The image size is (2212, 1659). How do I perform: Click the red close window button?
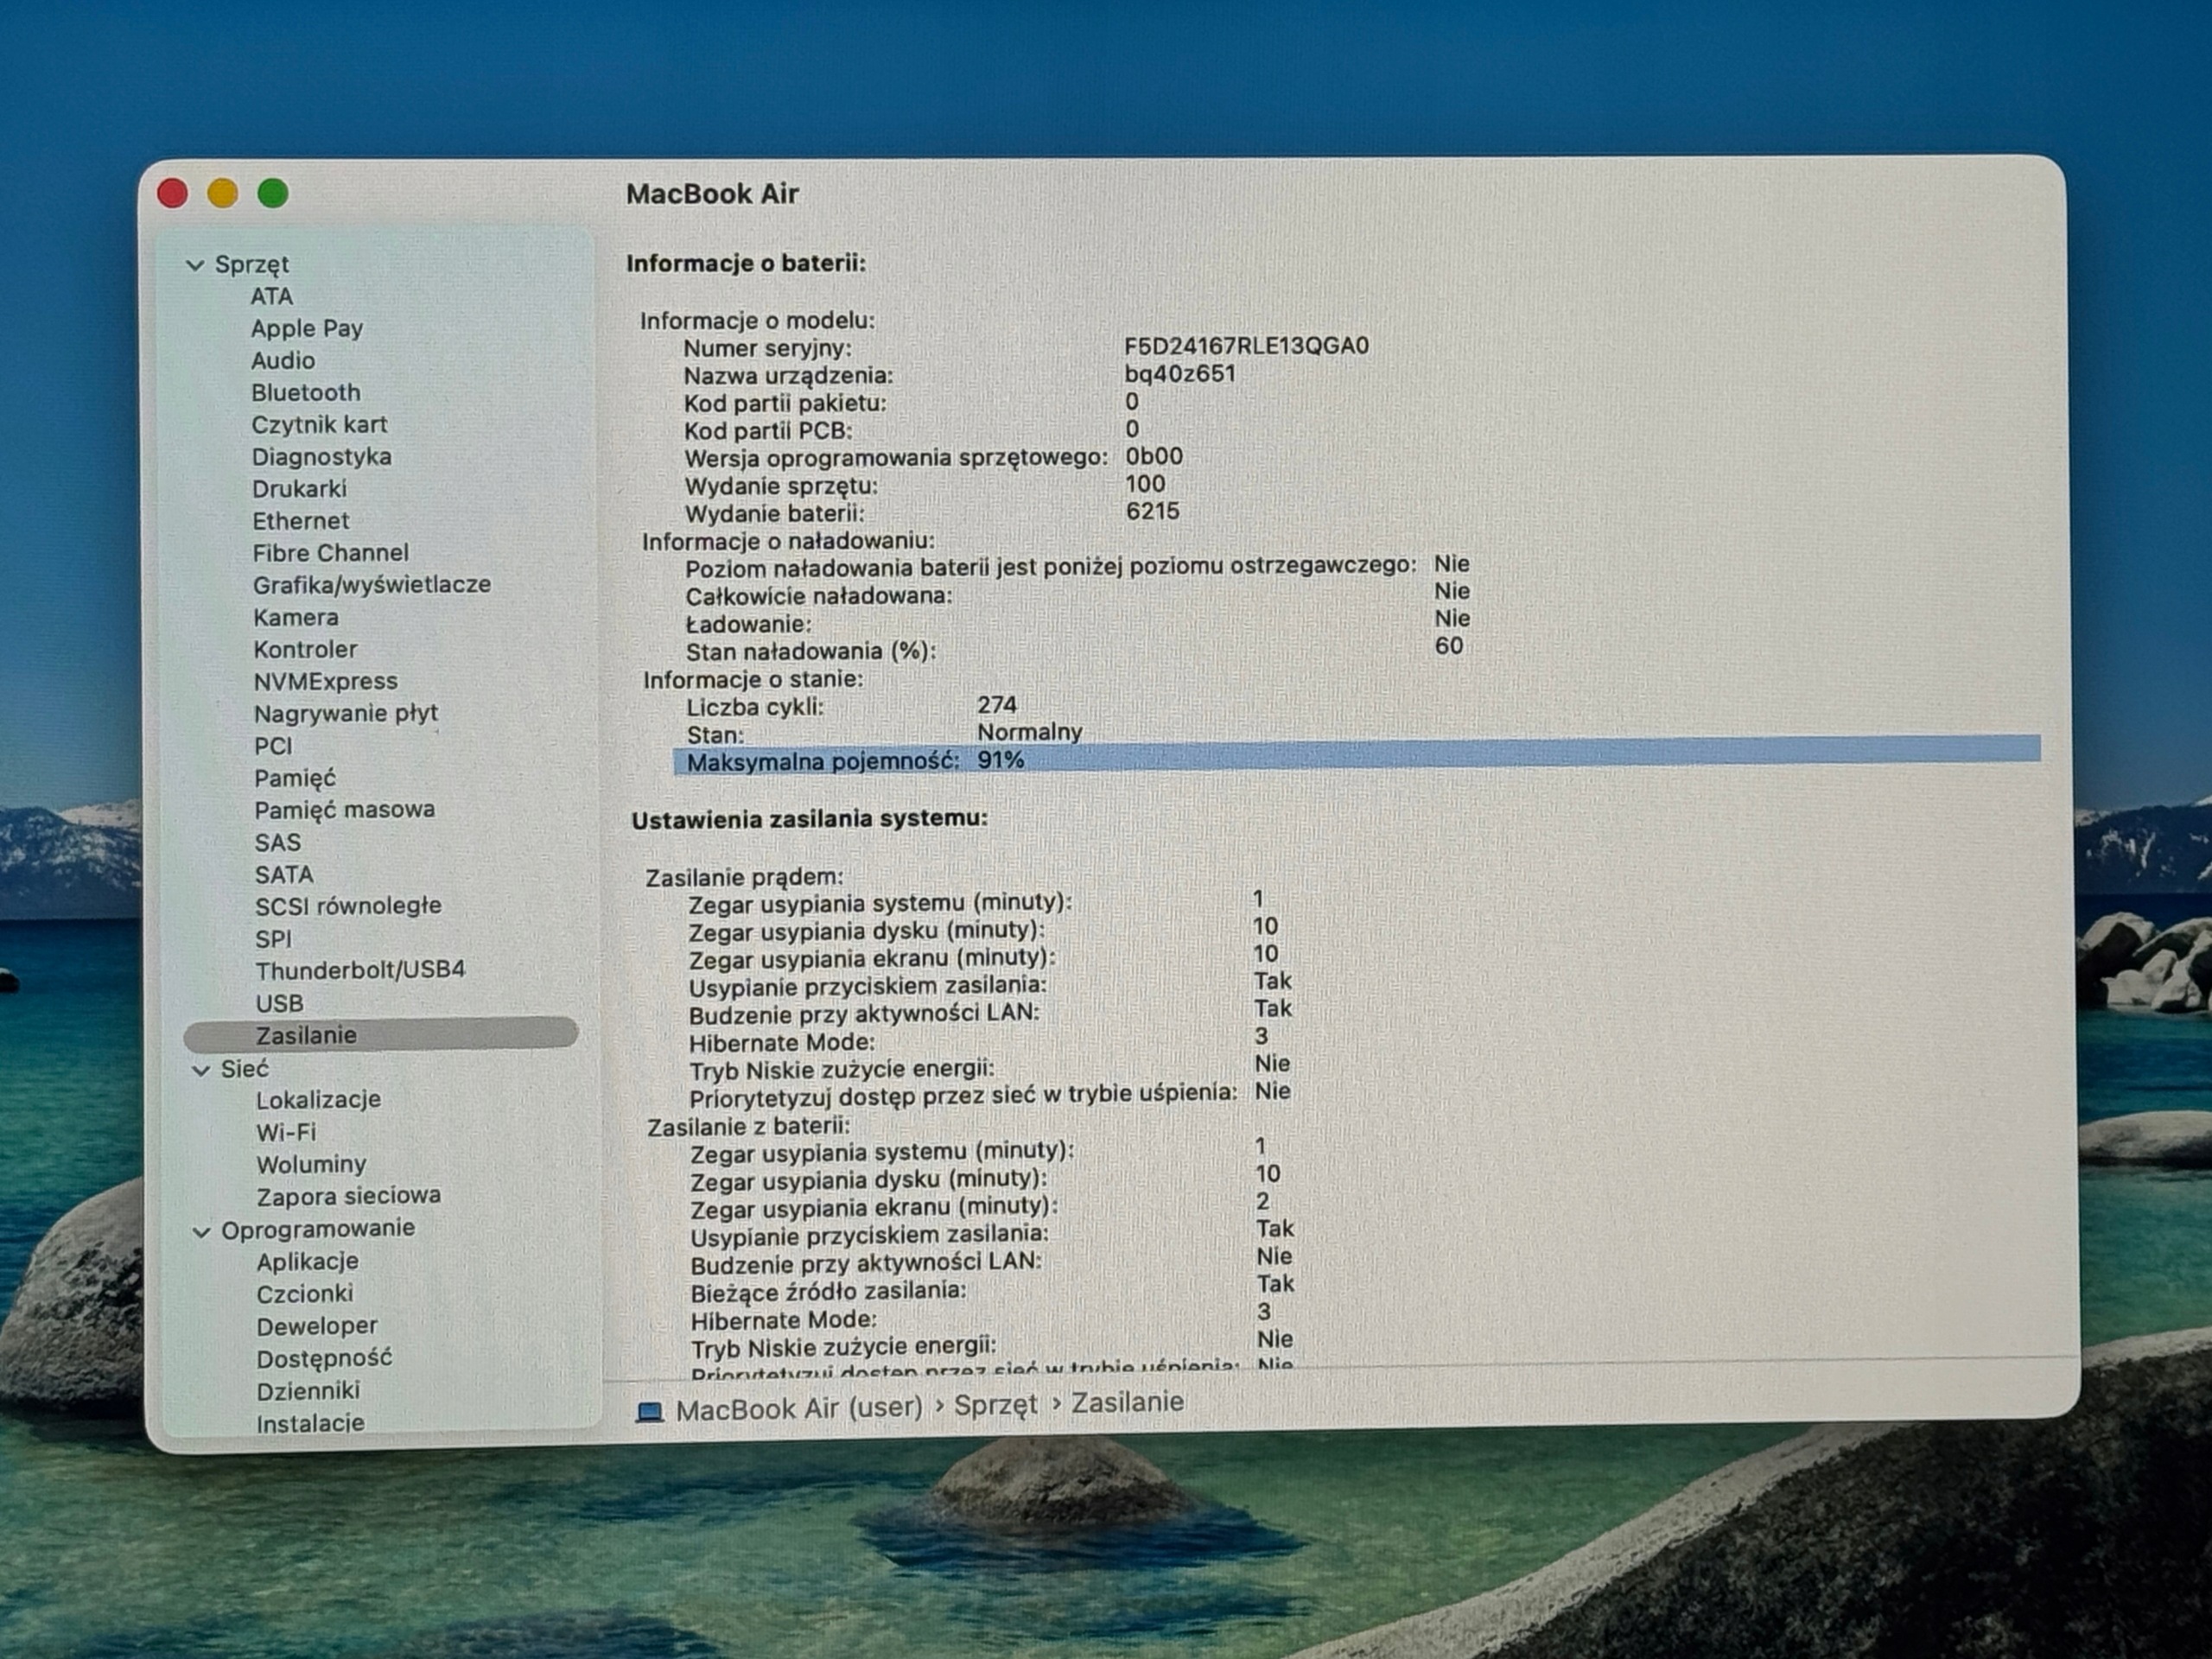coord(173,193)
